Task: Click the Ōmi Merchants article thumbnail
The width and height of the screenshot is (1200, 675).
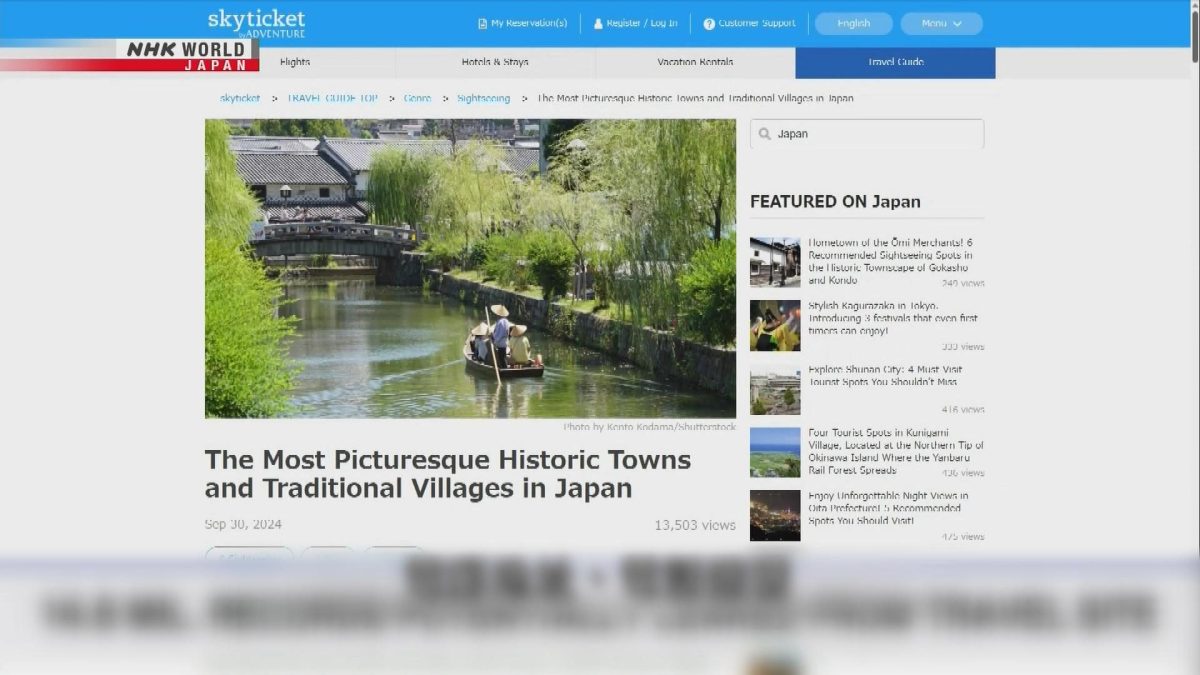Action: 775,262
